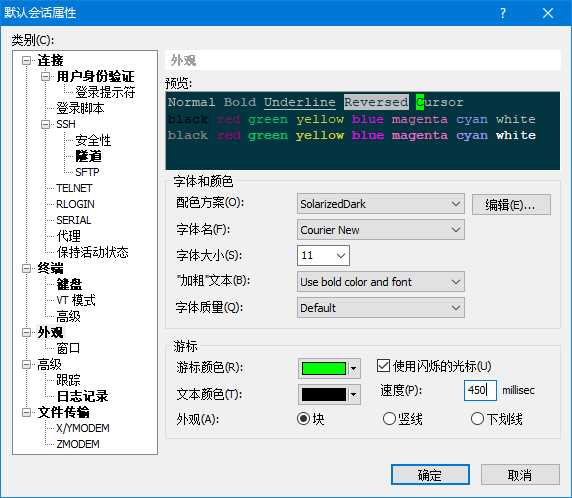
Task: Collapse the SSH tree node
Action: (45, 124)
